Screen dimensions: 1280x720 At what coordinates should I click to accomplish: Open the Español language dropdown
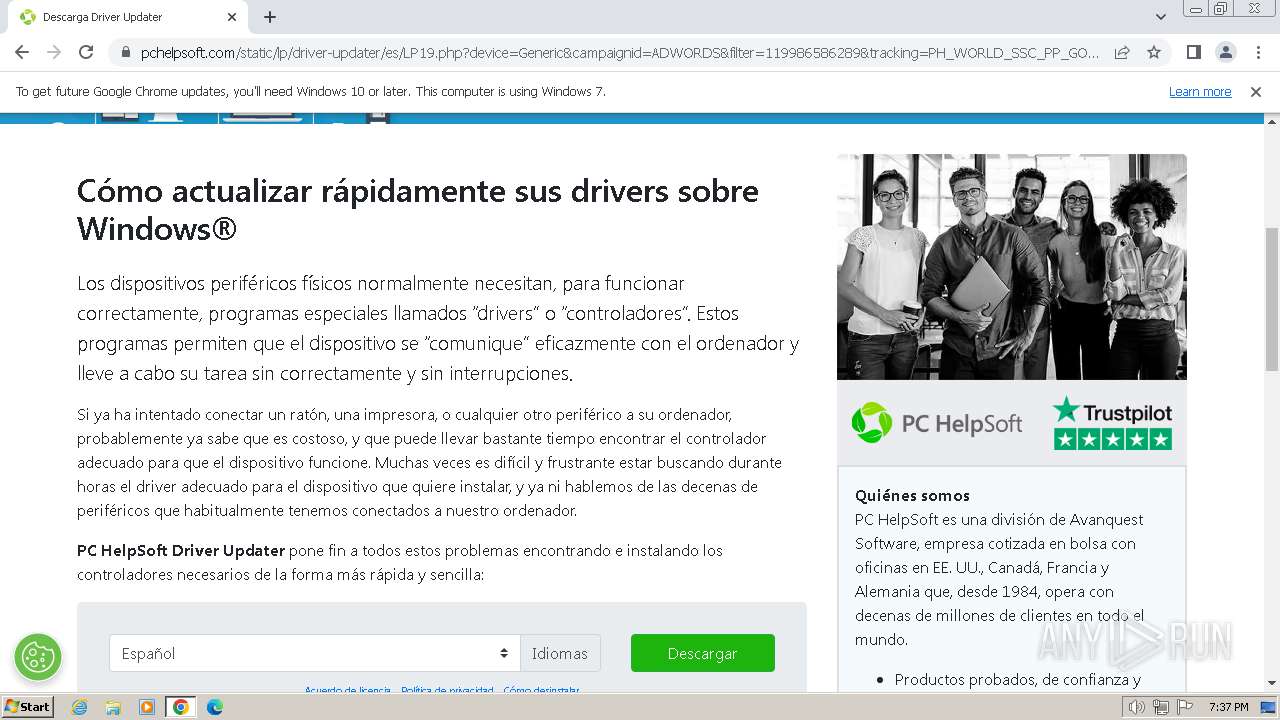[x=314, y=653]
